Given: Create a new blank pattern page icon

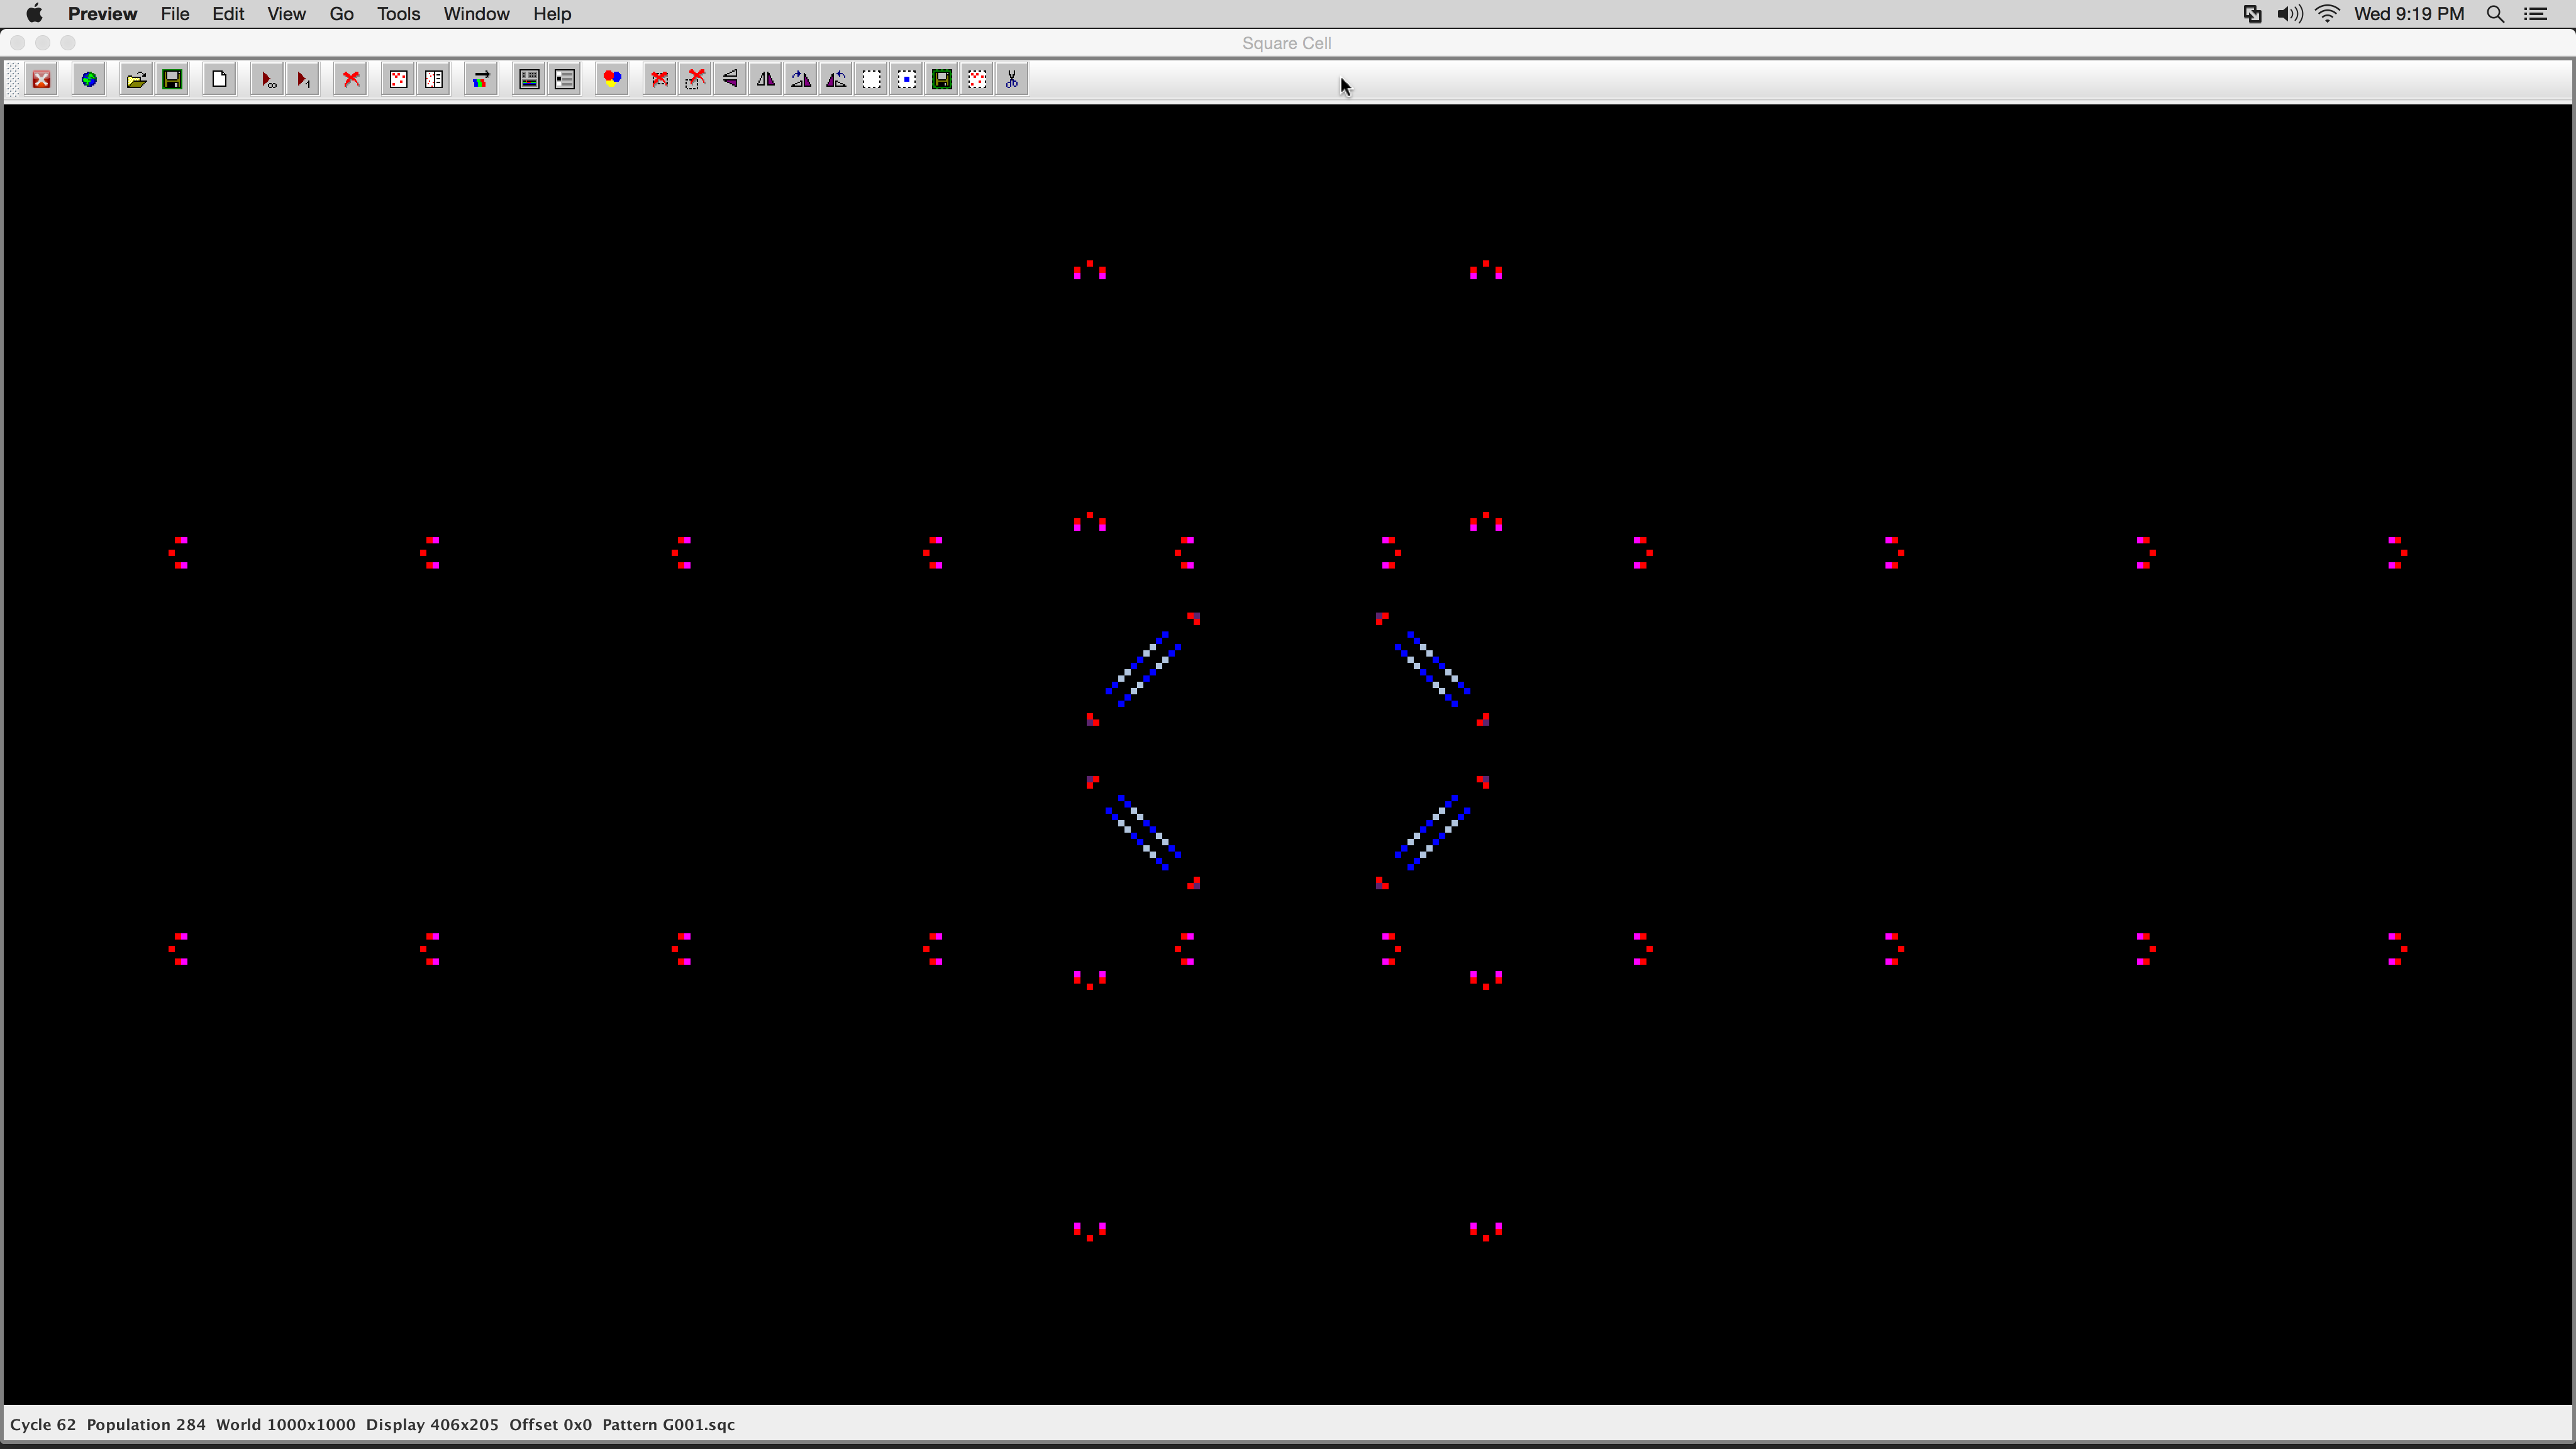Looking at the screenshot, I should (x=220, y=80).
